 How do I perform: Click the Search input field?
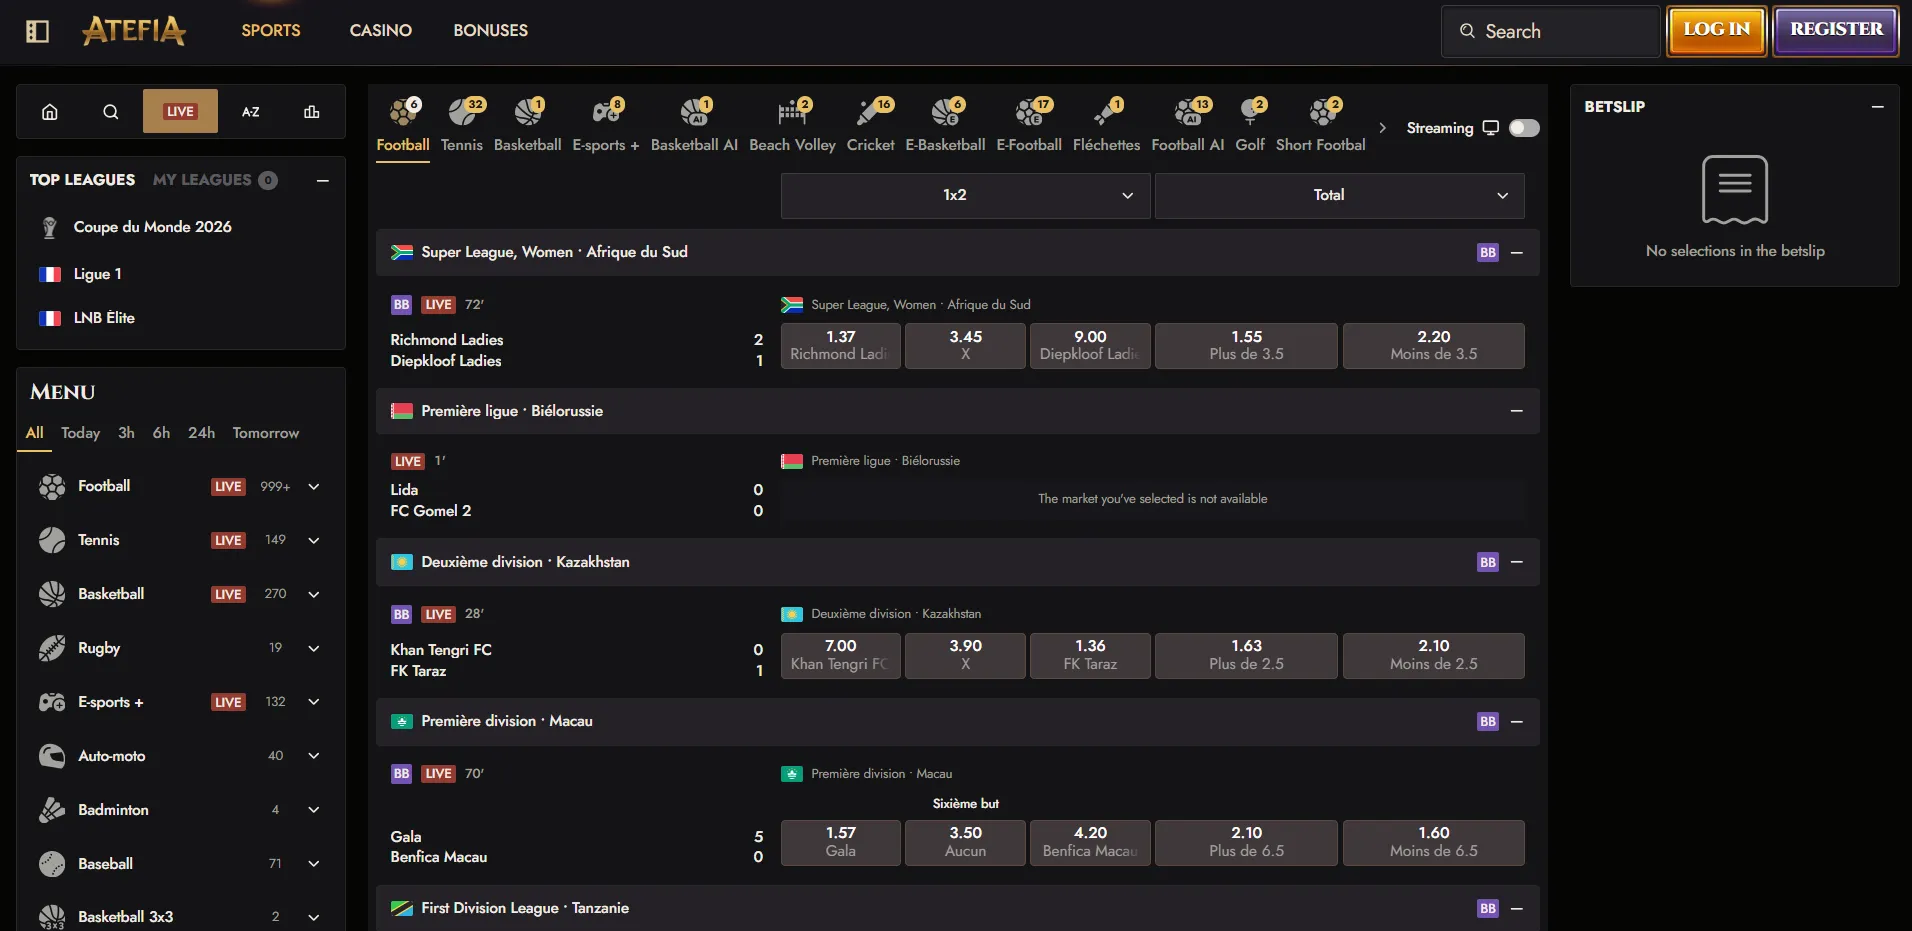point(1551,31)
